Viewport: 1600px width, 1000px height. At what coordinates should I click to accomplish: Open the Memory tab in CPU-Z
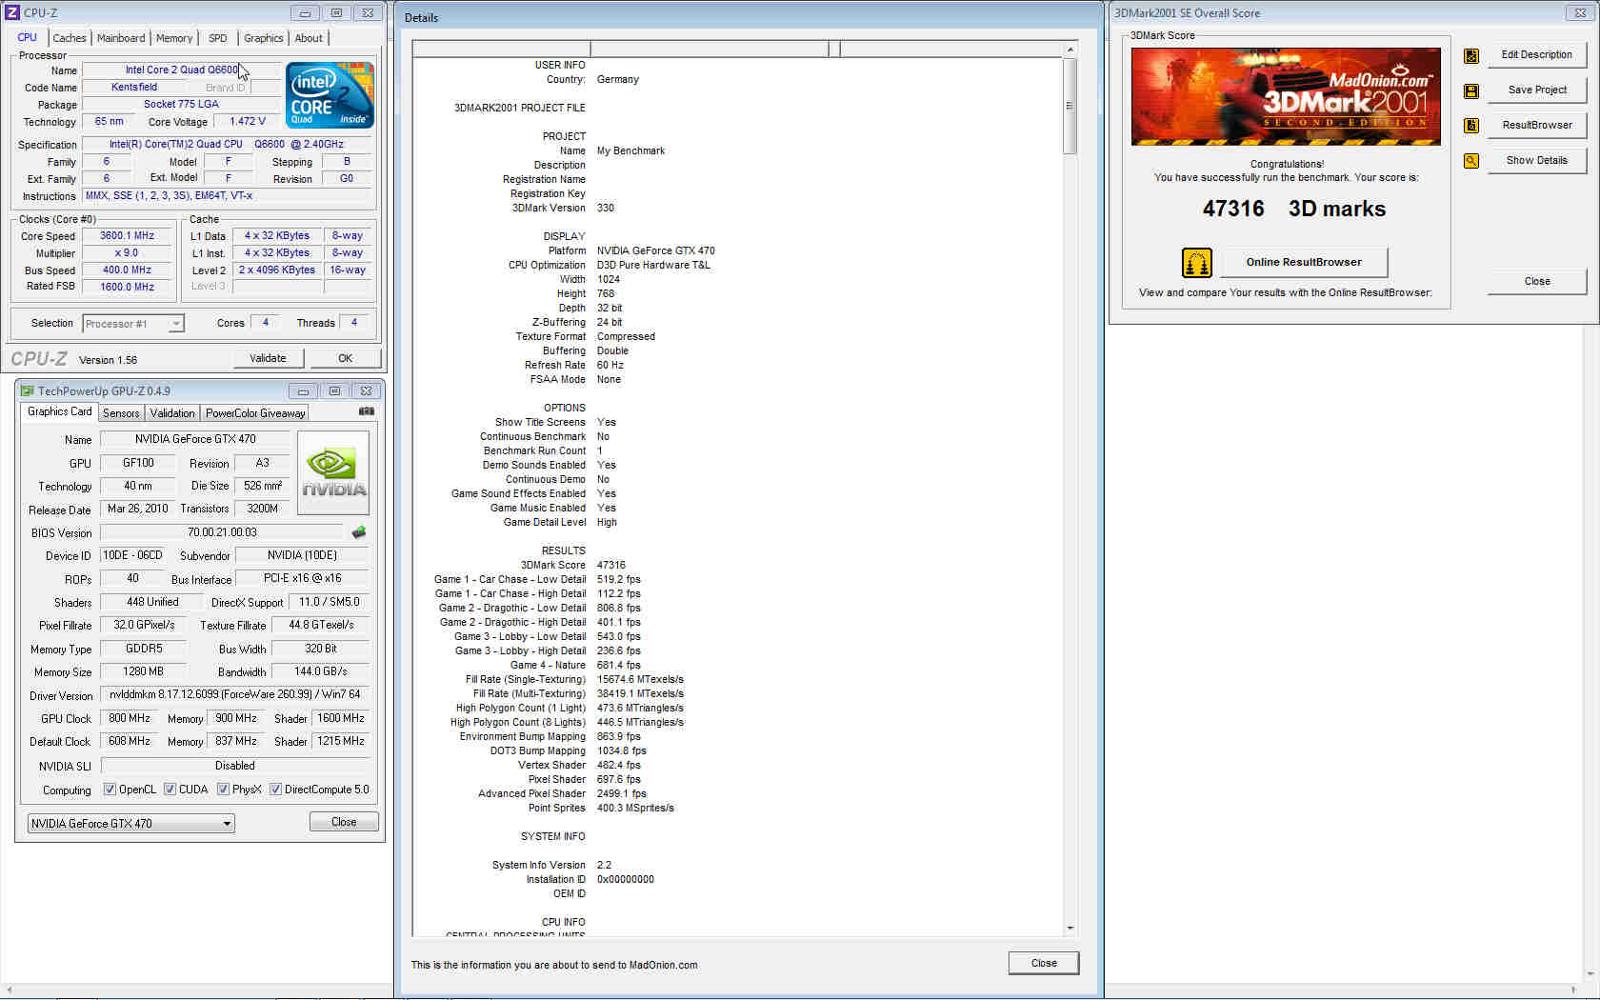174,38
